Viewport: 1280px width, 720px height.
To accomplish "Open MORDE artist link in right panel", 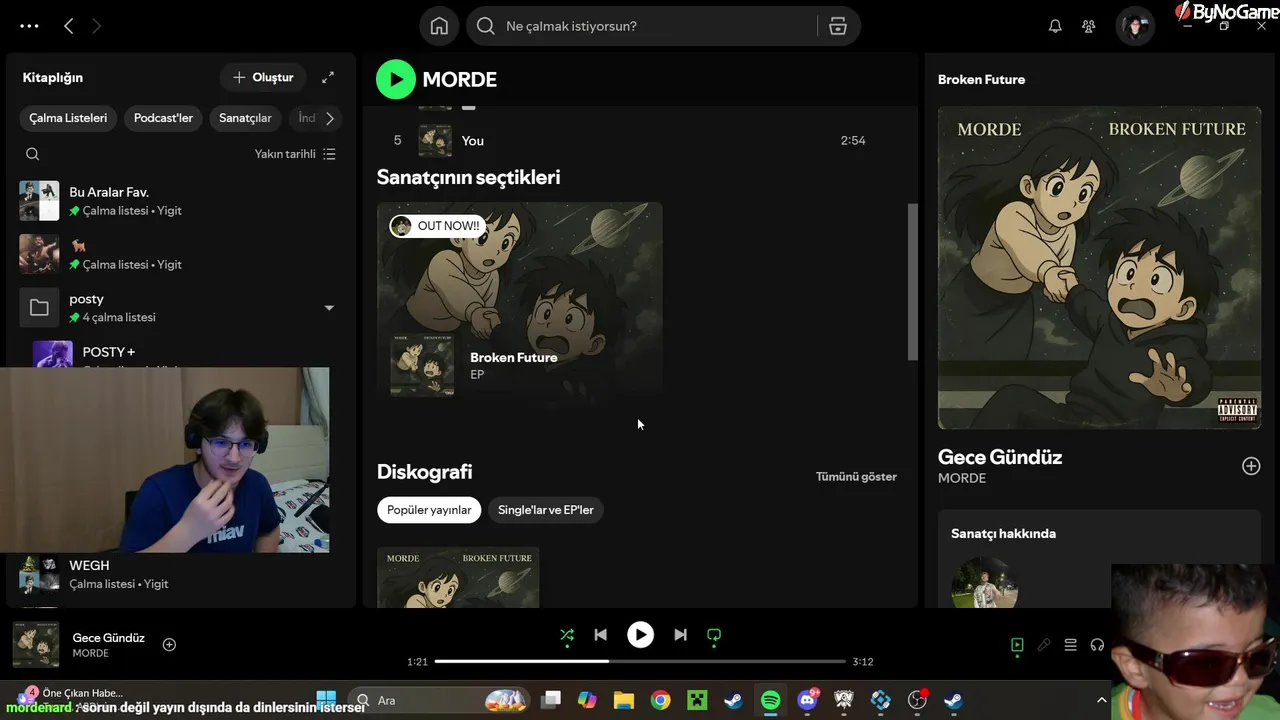I will 962,478.
